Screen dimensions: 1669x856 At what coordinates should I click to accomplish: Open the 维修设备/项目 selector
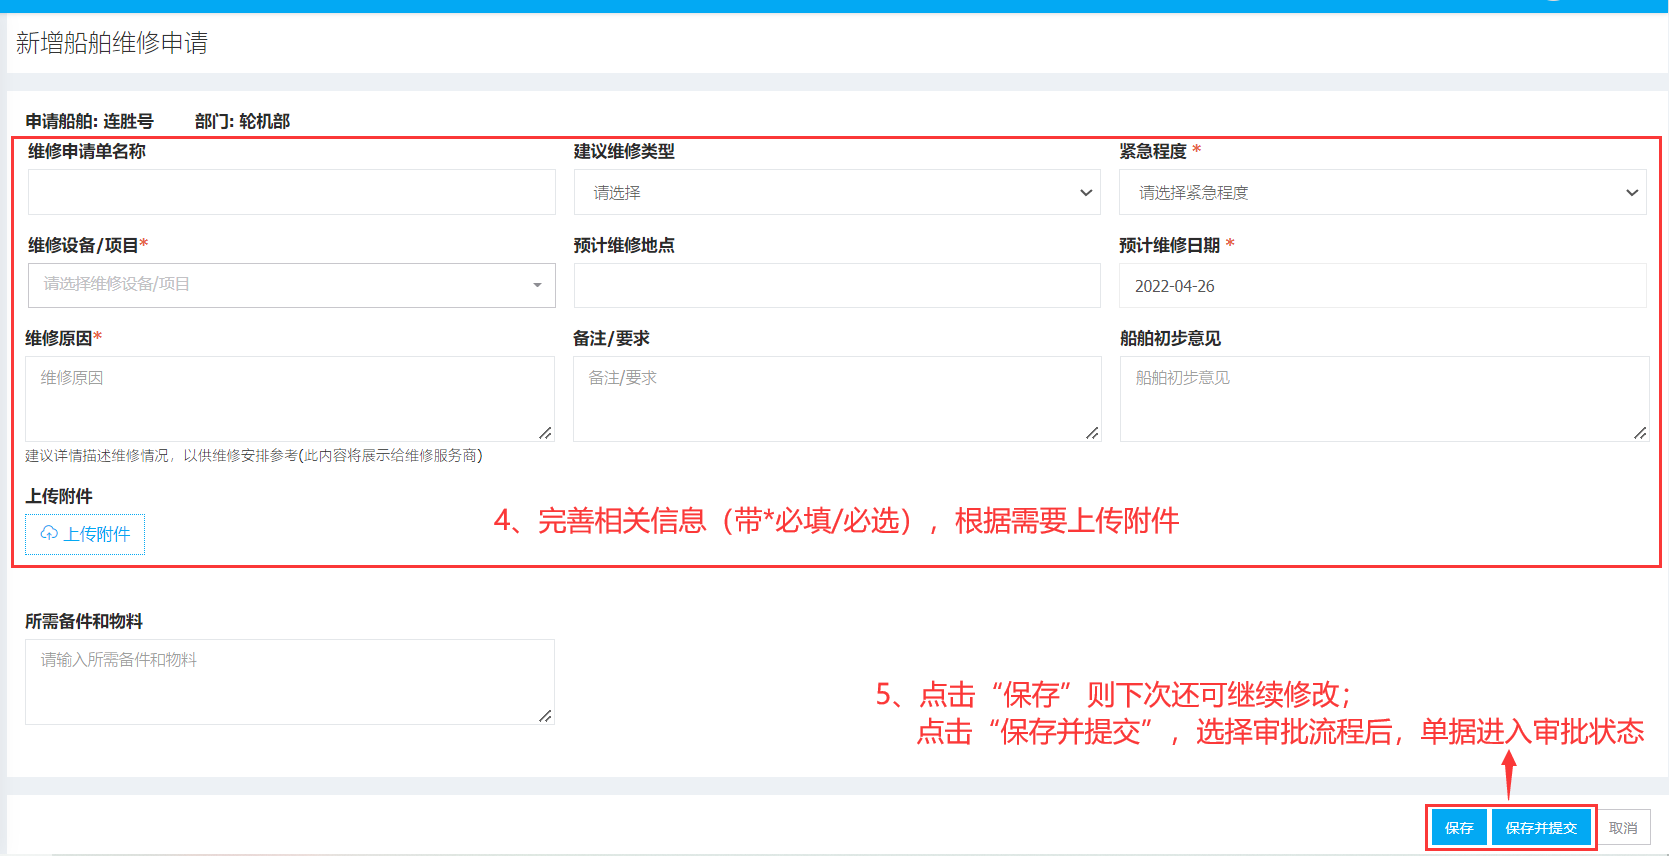[x=291, y=285]
